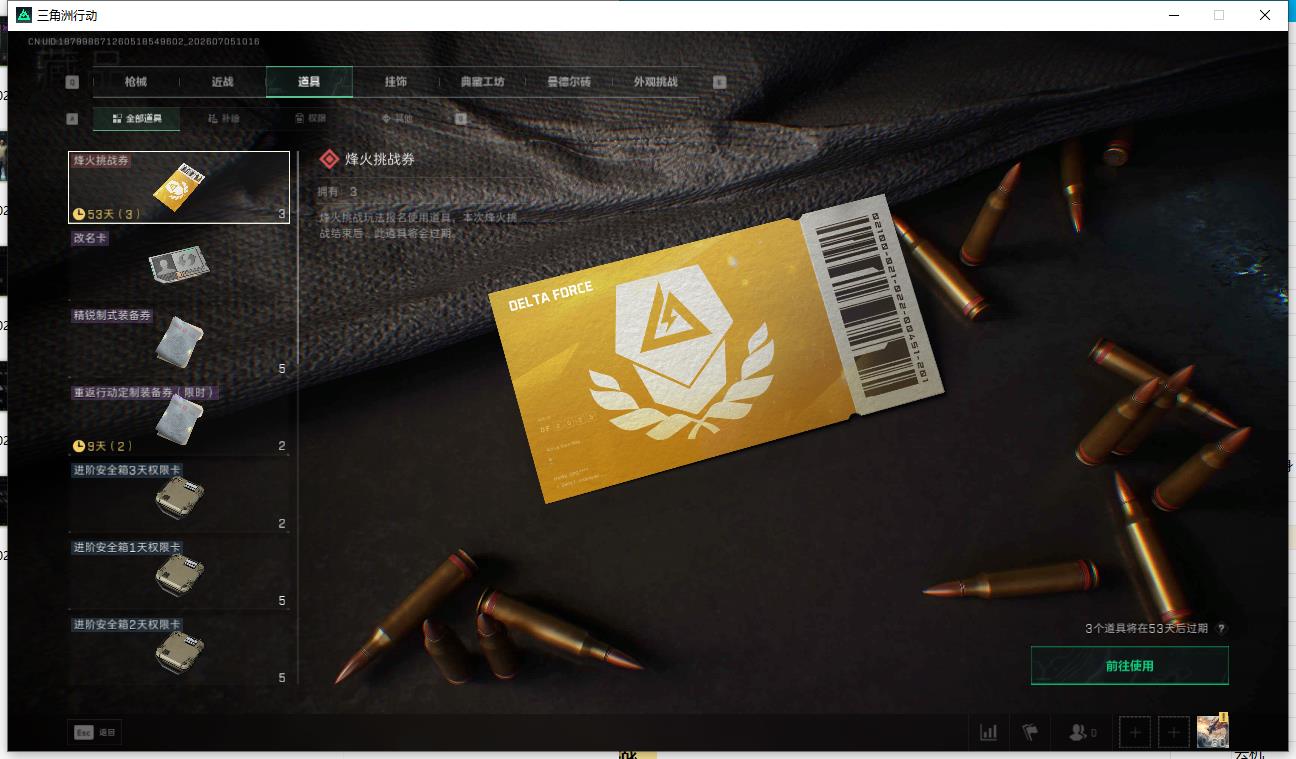
Task: Select the 道具 tab
Action: [309, 82]
